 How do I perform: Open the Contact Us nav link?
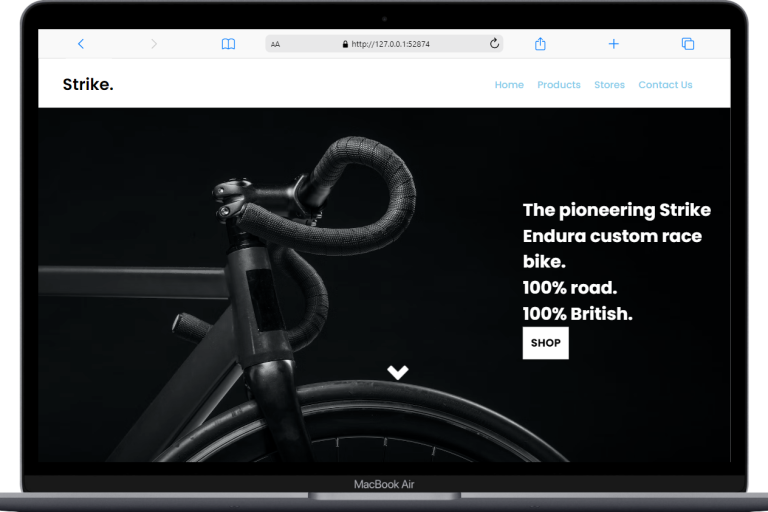(665, 85)
